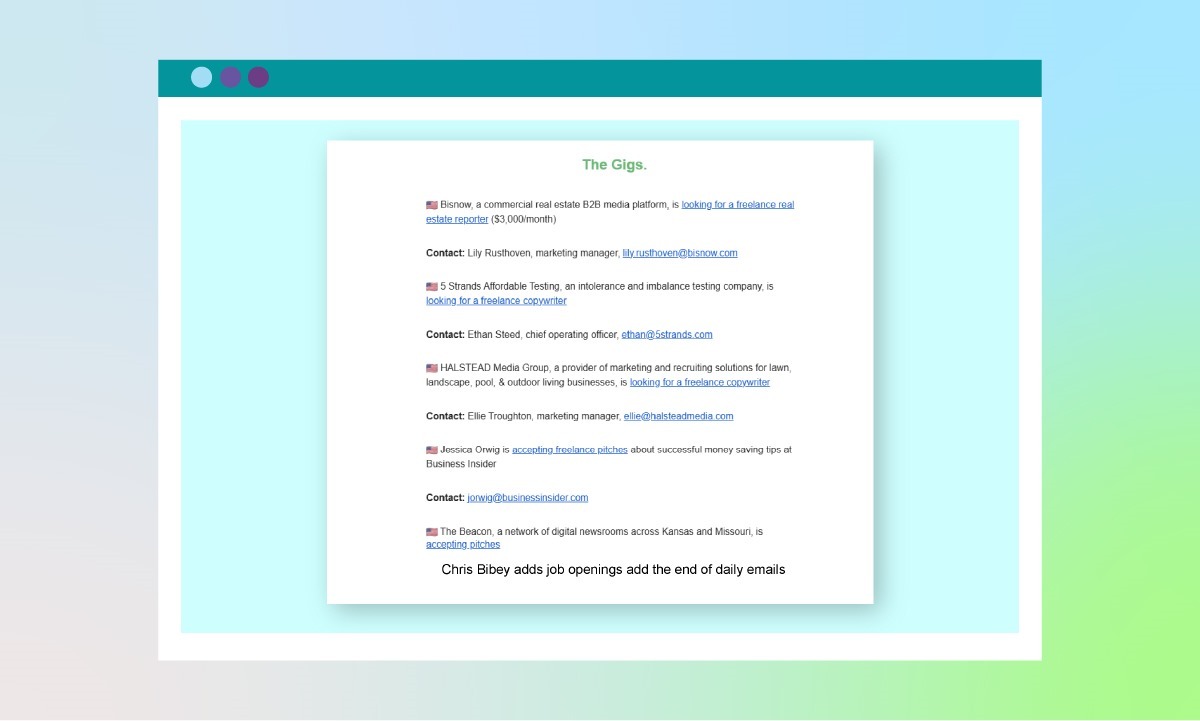The width and height of the screenshot is (1200, 721).
Task: Open HALSTEAD freelance copywriter link
Action: 700,383
